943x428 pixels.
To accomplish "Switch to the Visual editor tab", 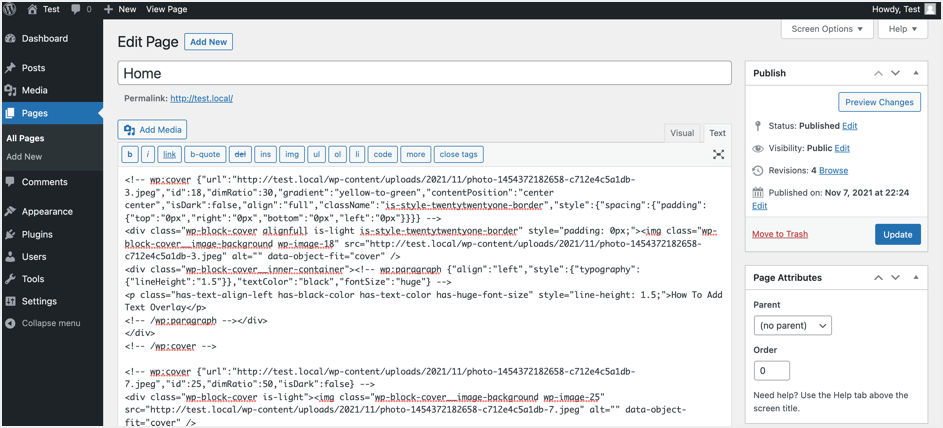I will [x=682, y=133].
